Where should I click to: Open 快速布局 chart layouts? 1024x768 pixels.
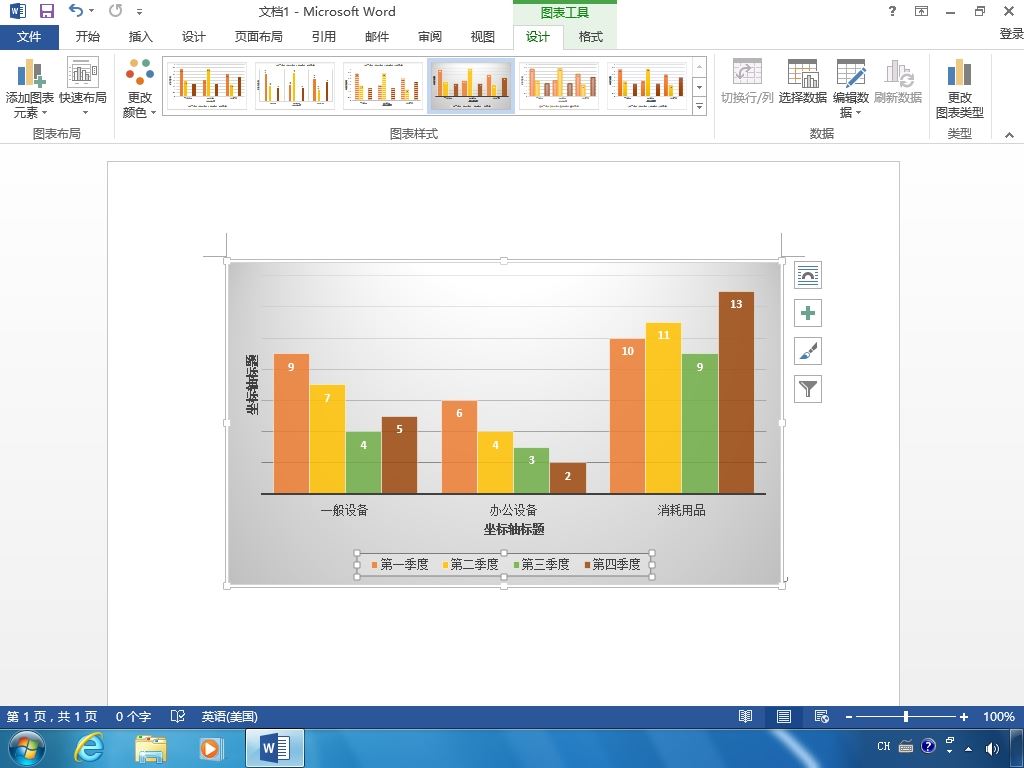(x=82, y=87)
